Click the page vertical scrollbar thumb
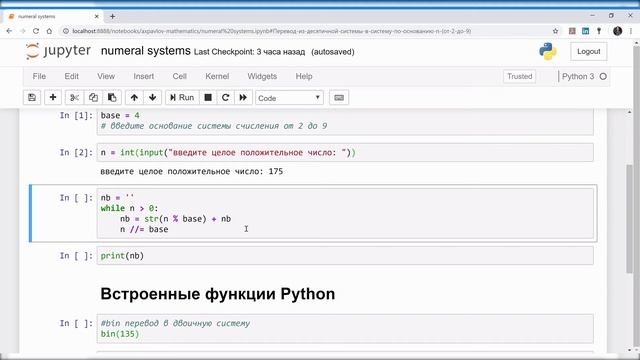The width and height of the screenshot is (640, 360). pyautogui.click(x=629, y=218)
